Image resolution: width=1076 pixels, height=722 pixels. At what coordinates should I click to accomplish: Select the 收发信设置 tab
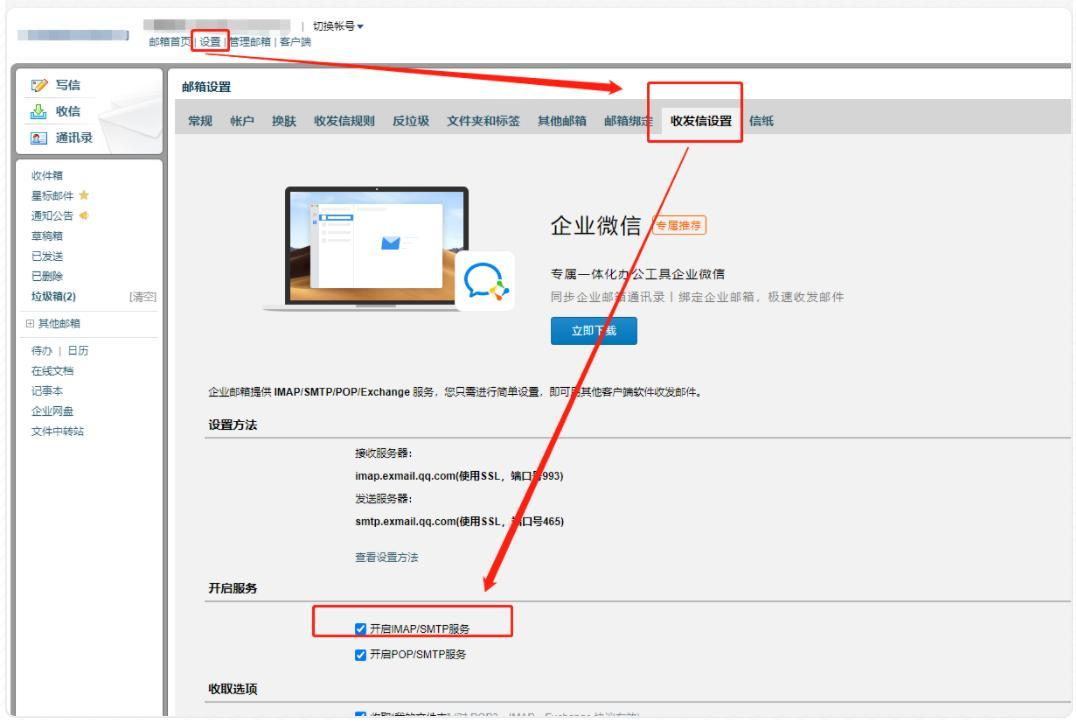[701, 121]
